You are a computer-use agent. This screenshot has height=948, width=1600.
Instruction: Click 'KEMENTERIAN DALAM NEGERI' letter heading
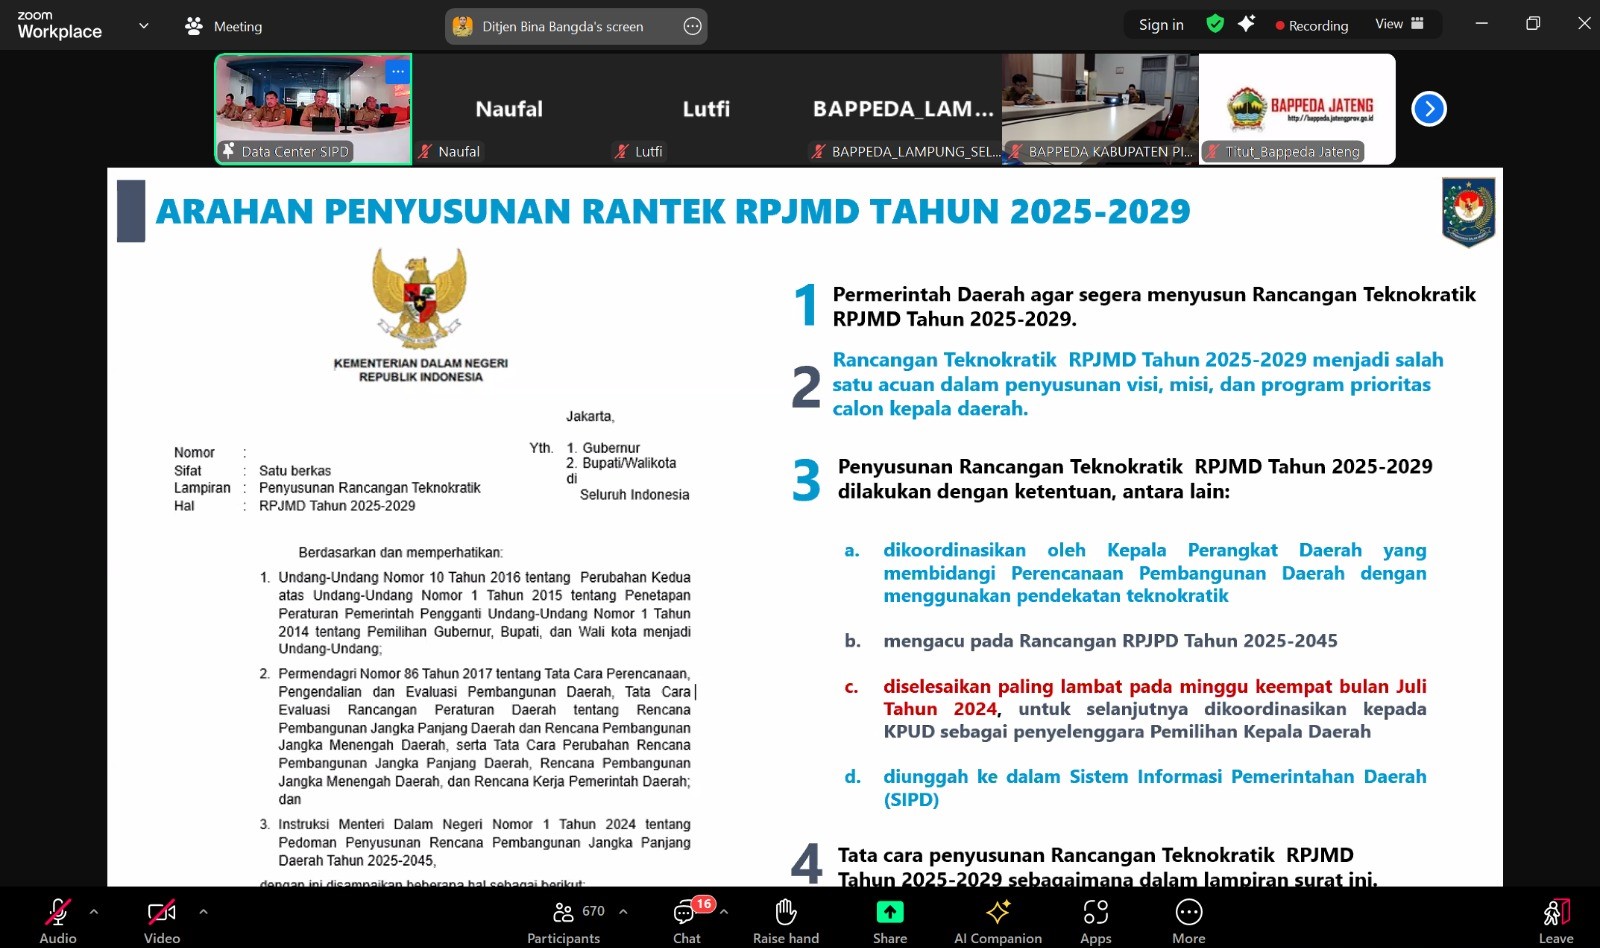[421, 363]
